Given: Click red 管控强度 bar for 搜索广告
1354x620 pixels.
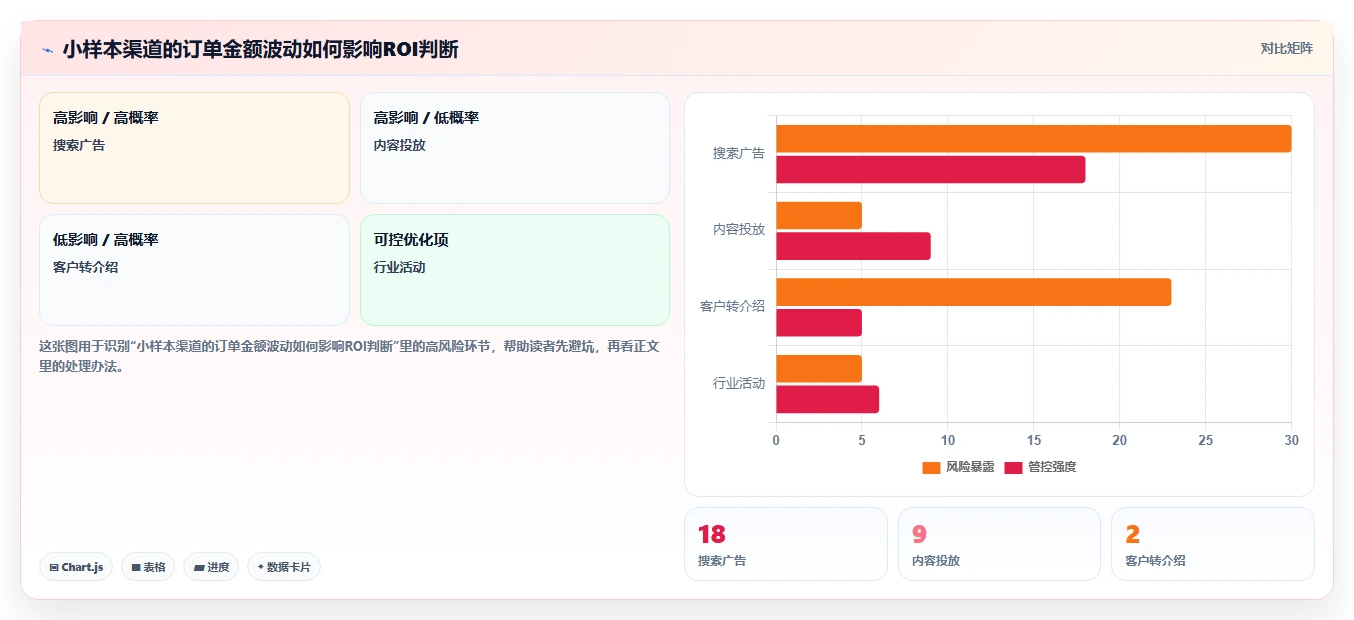Looking at the screenshot, I should [x=931, y=170].
